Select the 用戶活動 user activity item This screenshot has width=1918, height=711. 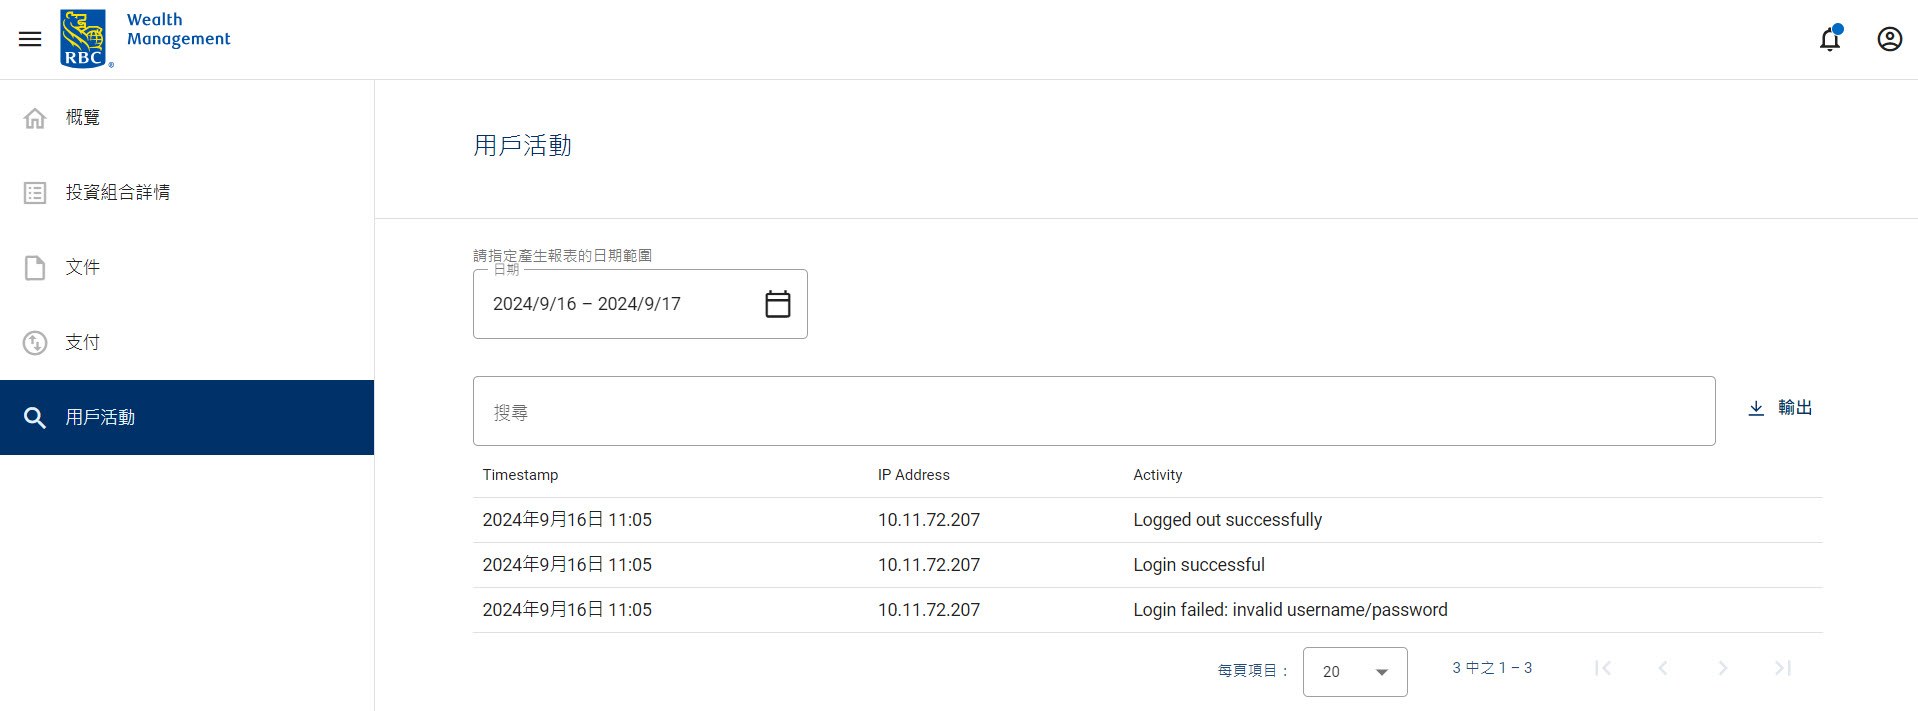(x=187, y=418)
